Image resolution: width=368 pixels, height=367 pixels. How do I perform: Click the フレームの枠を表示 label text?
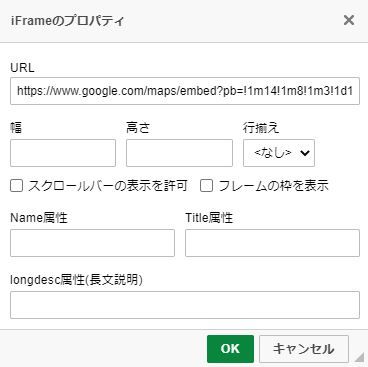click(x=273, y=186)
